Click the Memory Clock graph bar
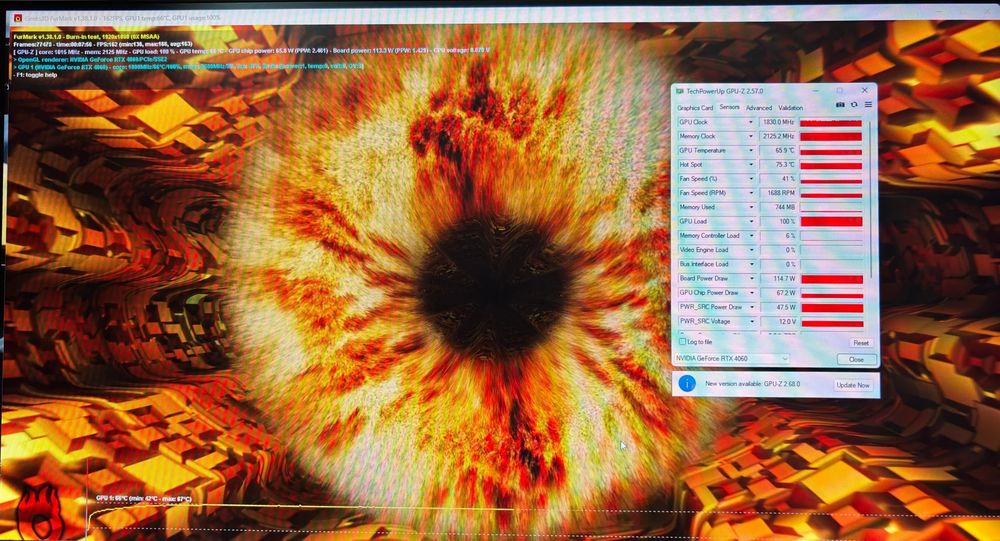 click(831, 137)
